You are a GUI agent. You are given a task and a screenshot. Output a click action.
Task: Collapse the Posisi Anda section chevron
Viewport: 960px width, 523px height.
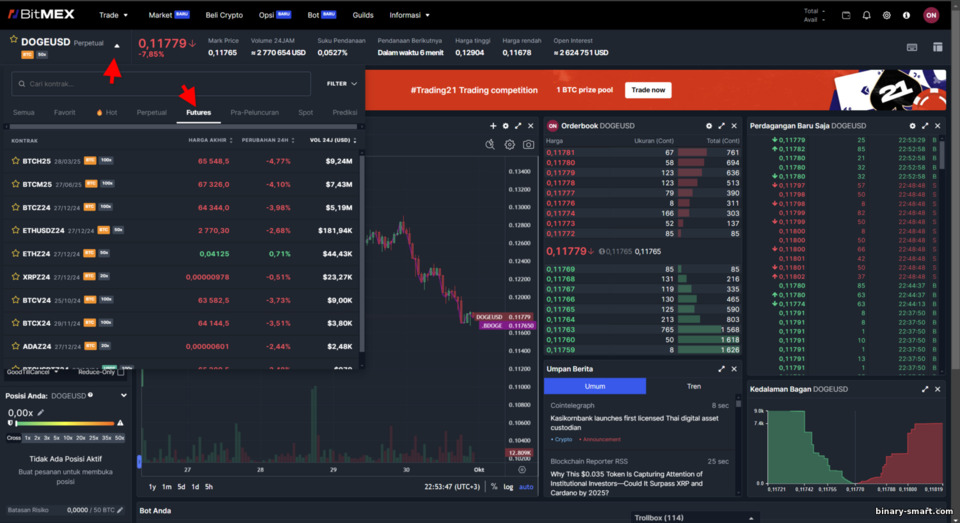124,396
